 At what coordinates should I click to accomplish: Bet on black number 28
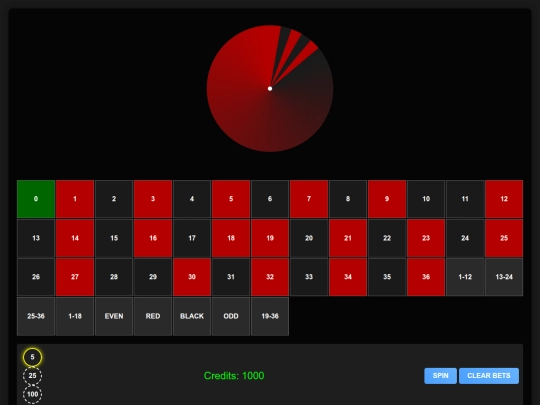click(x=114, y=277)
